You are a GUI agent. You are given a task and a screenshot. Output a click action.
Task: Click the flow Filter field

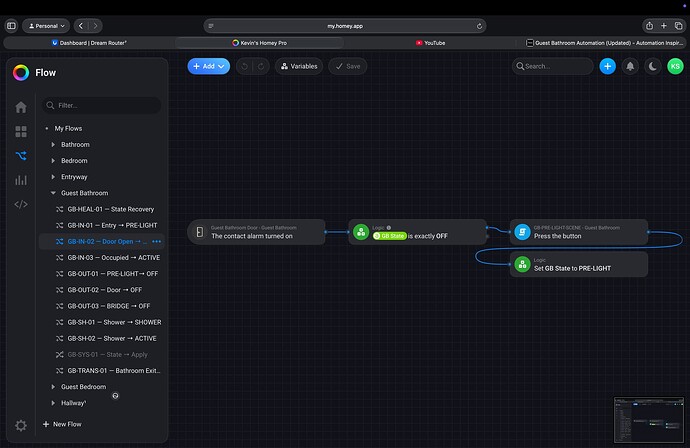pos(102,105)
